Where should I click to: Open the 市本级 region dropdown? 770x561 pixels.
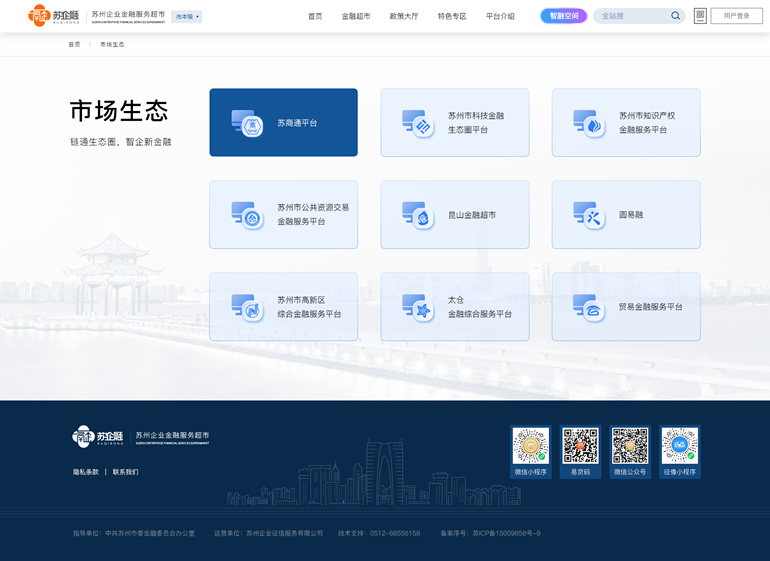[187, 17]
